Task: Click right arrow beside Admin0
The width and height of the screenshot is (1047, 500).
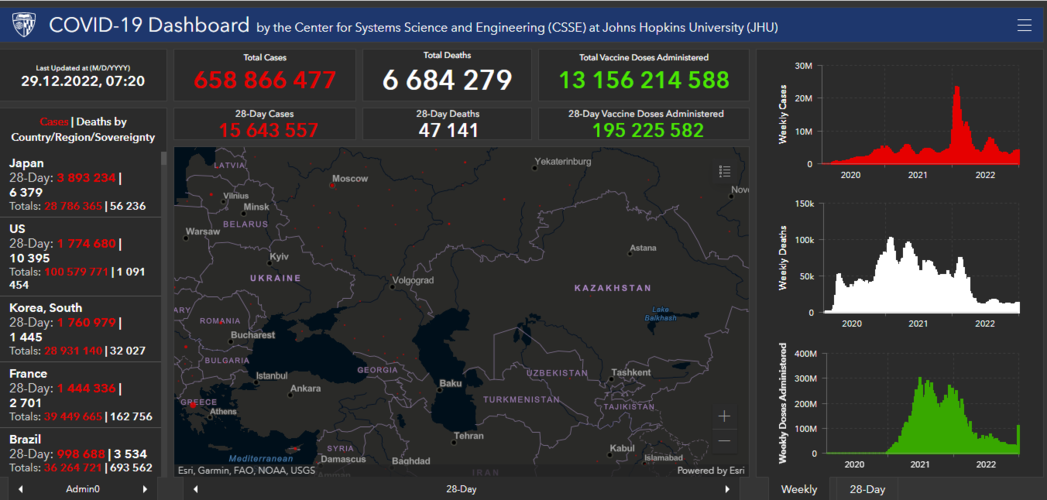Action: pos(145,489)
